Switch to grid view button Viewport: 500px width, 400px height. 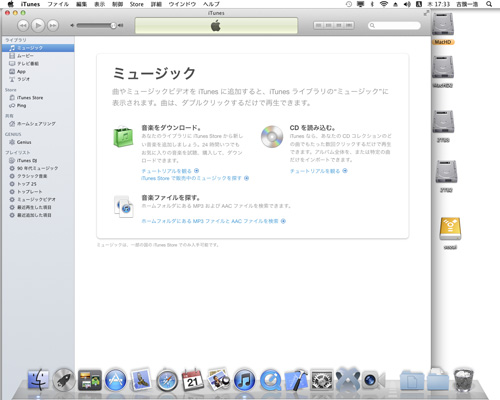(339, 25)
